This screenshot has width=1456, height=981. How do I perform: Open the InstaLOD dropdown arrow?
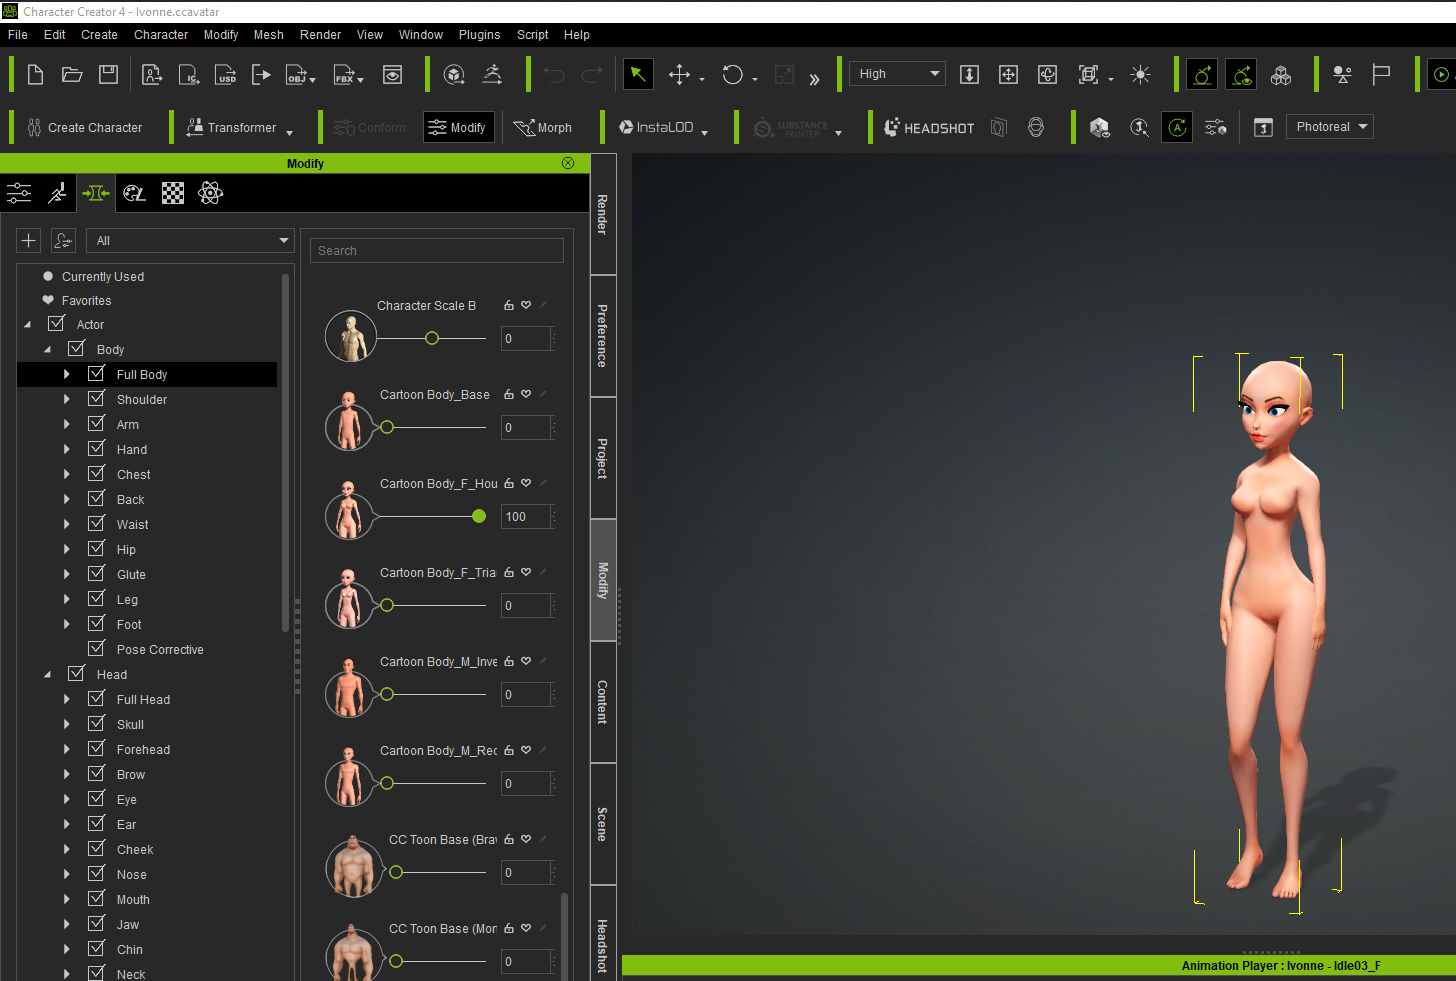705,132
